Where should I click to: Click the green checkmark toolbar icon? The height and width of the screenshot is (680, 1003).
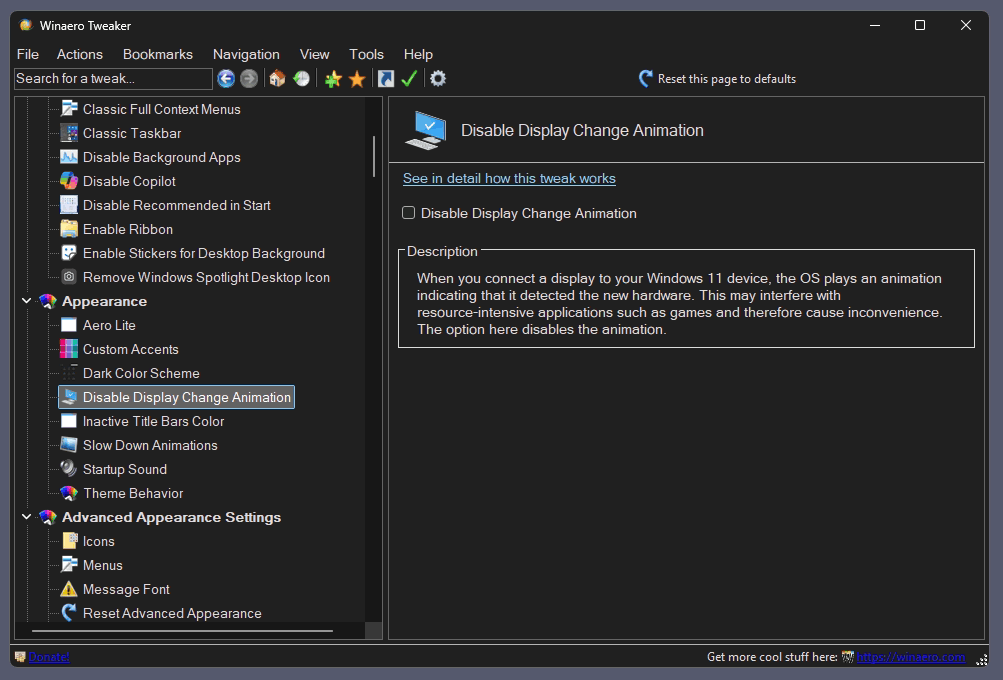[409, 78]
